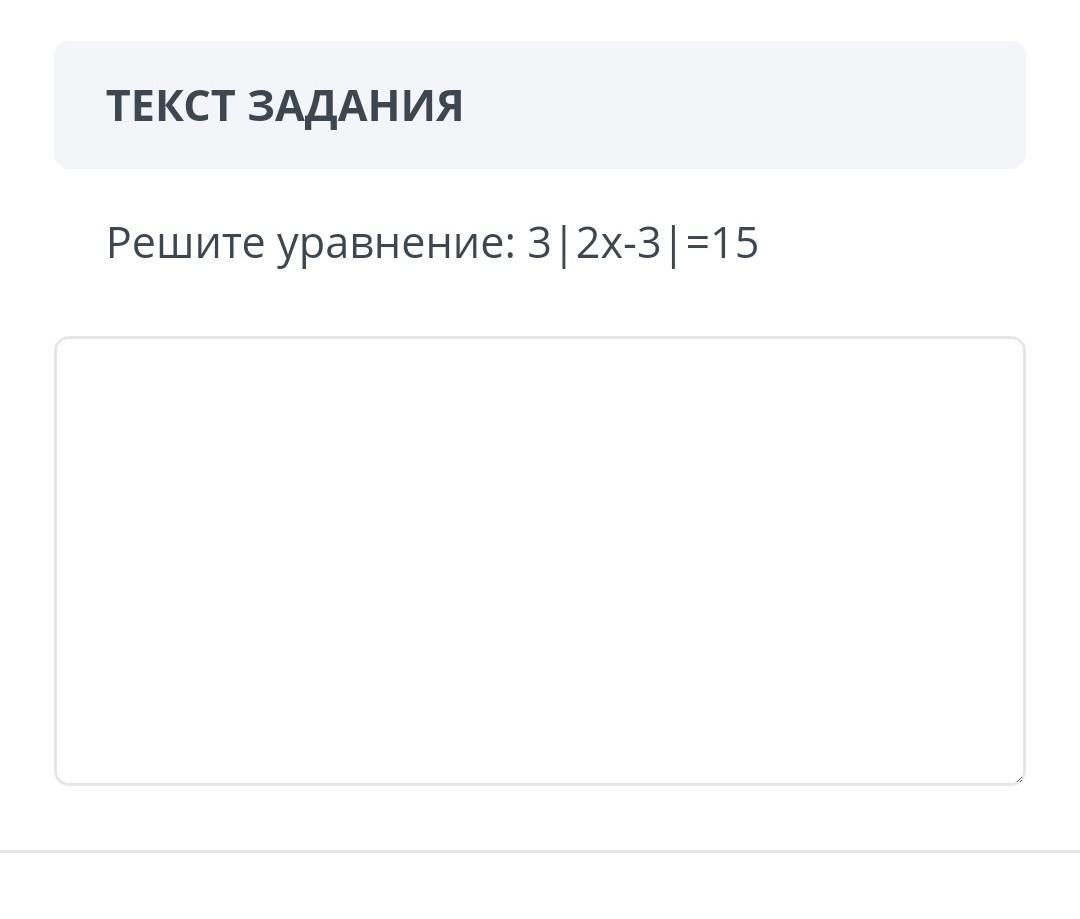Click the word "Решите" in the task
The width and height of the screenshot is (1080, 919).
(185, 243)
